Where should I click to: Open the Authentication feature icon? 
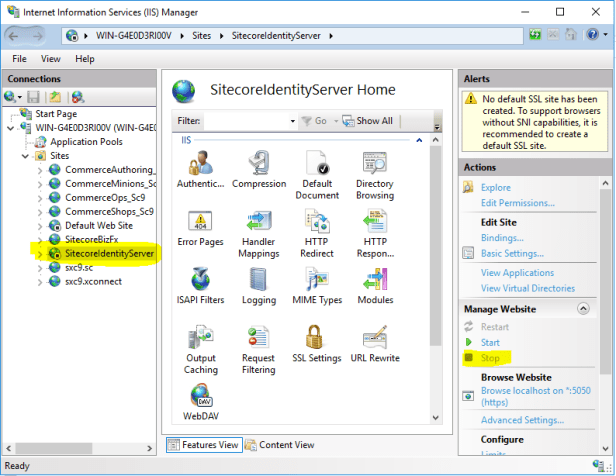200,164
